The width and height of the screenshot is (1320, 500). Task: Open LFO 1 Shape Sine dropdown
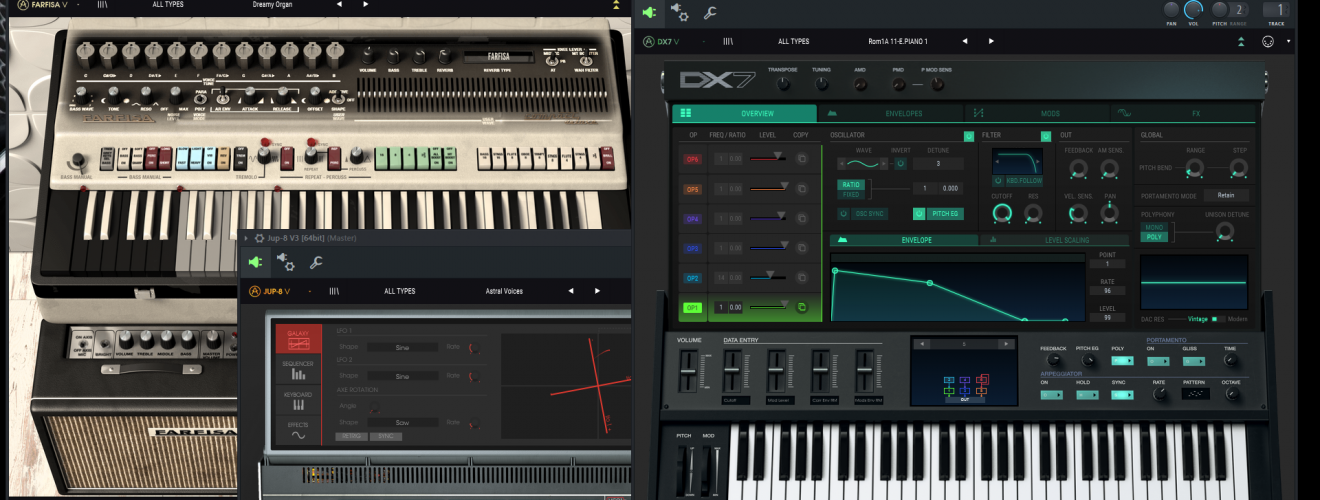click(x=401, y=347)
